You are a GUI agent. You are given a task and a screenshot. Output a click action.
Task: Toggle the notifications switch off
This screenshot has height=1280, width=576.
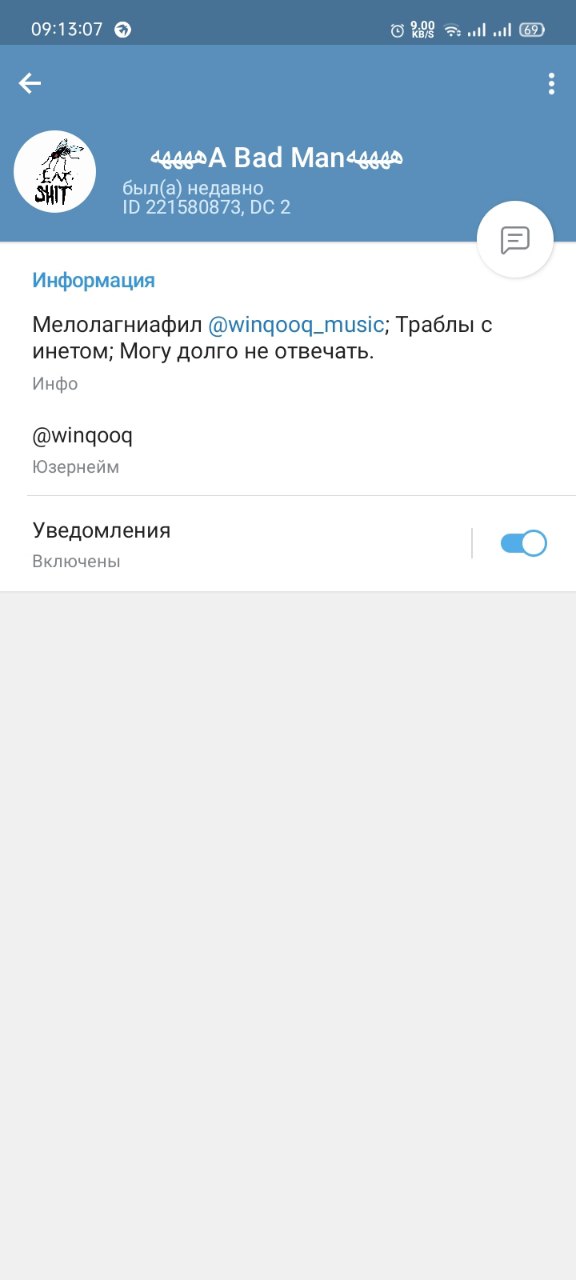(523, 543)
